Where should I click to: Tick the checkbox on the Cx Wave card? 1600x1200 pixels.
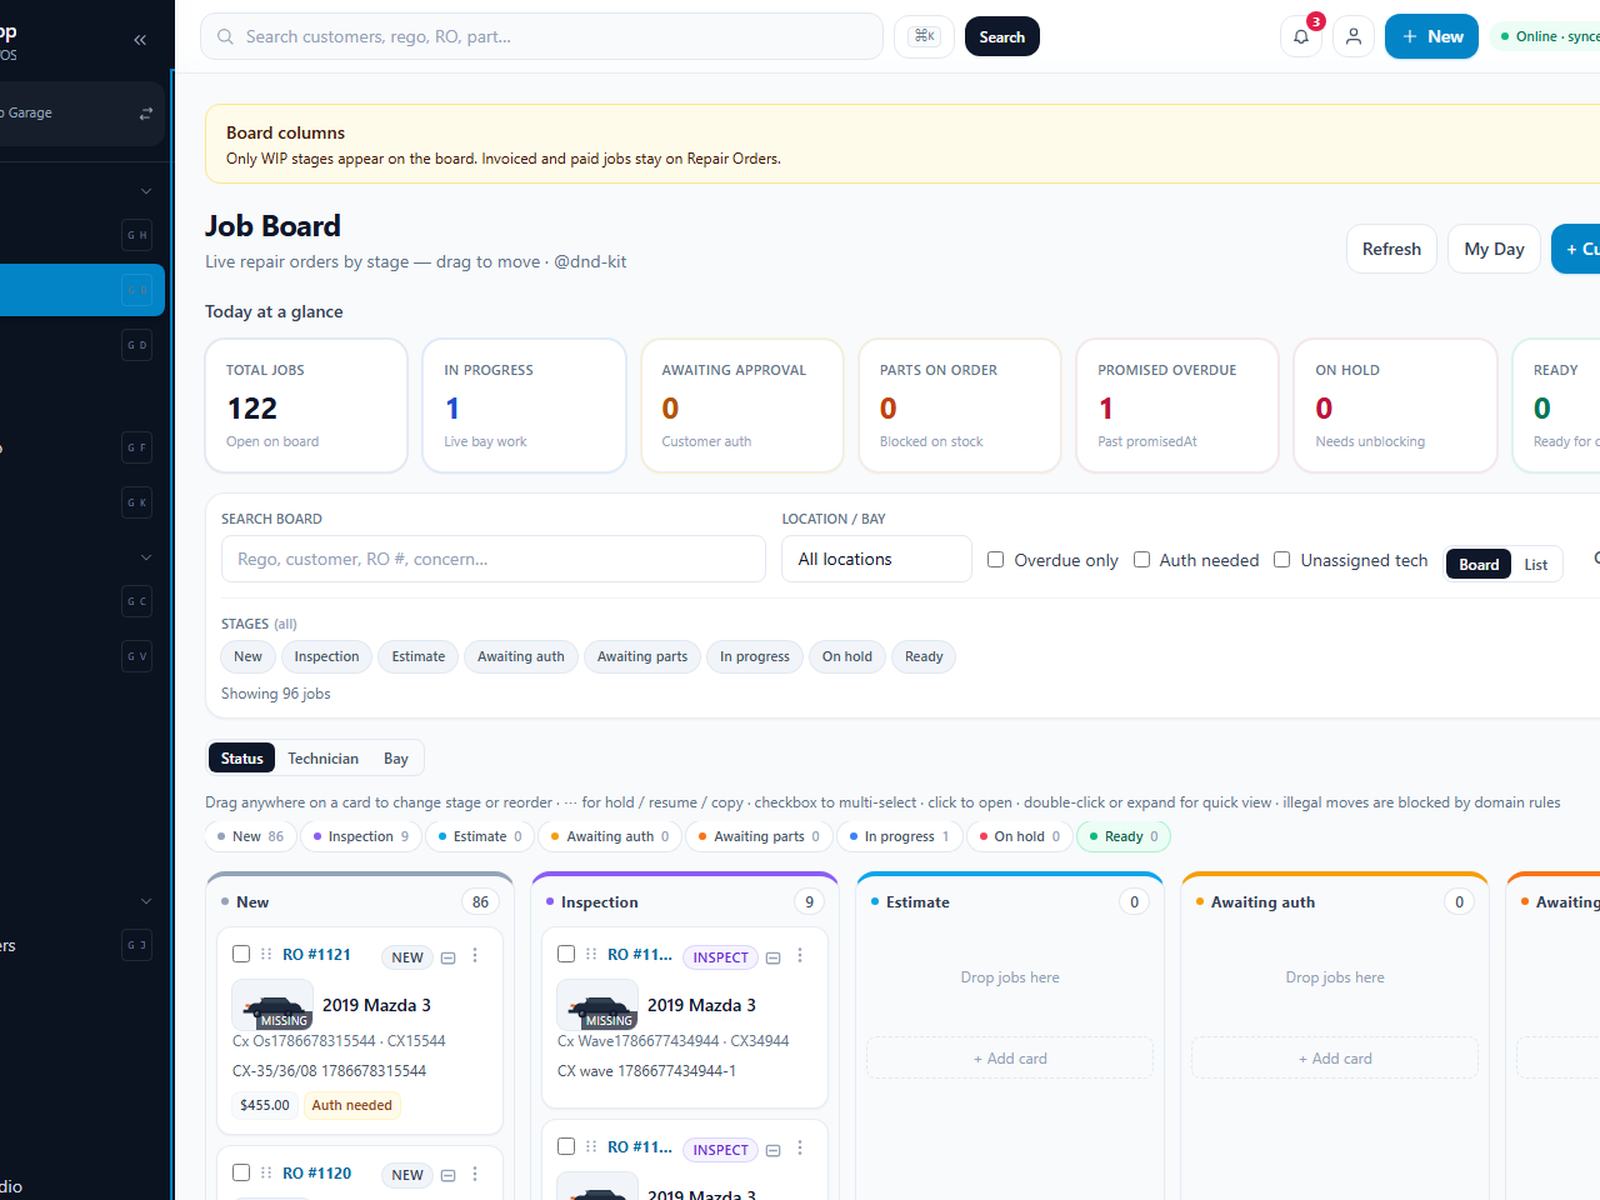(x=566, y=954)
